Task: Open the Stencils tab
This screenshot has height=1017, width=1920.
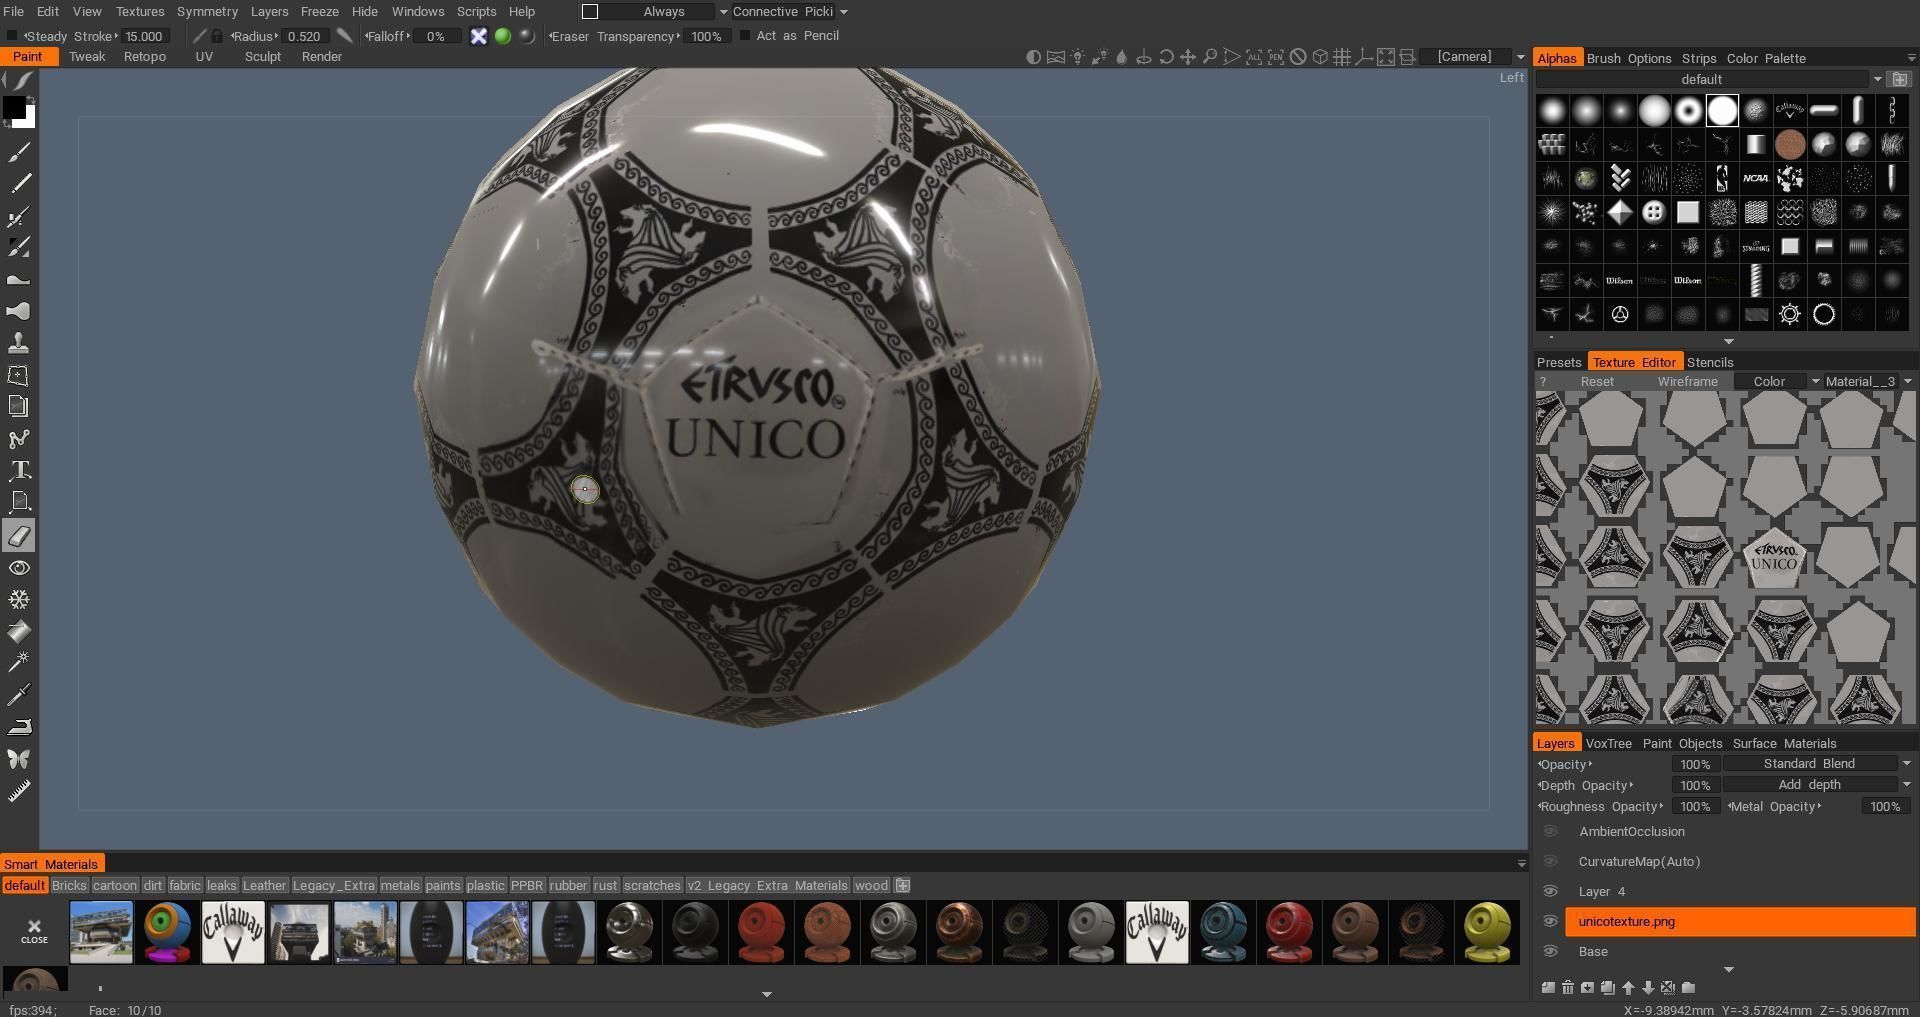Action: pos(1710,363)
